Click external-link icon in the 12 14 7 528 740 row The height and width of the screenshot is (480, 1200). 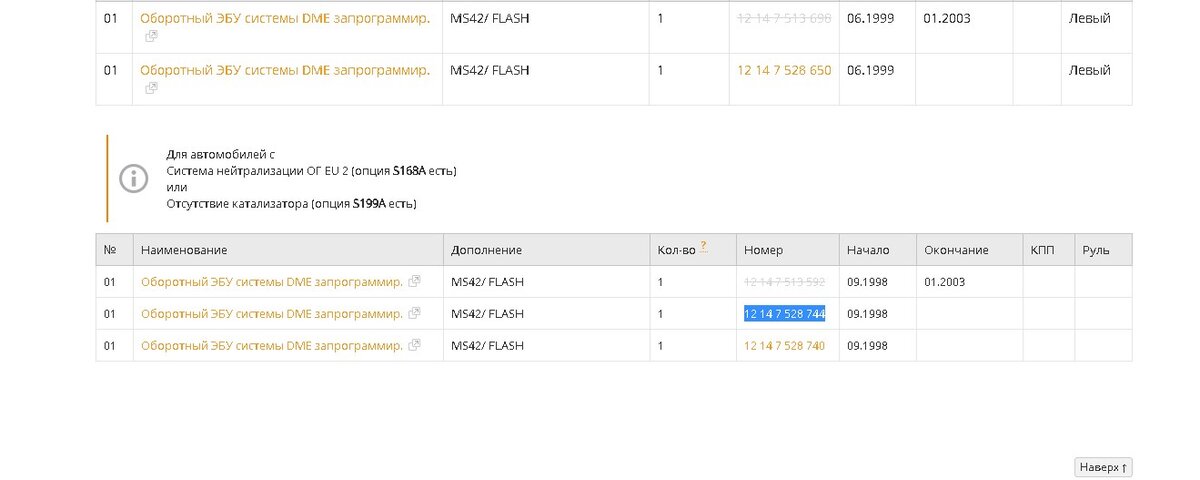pos(415,346)
